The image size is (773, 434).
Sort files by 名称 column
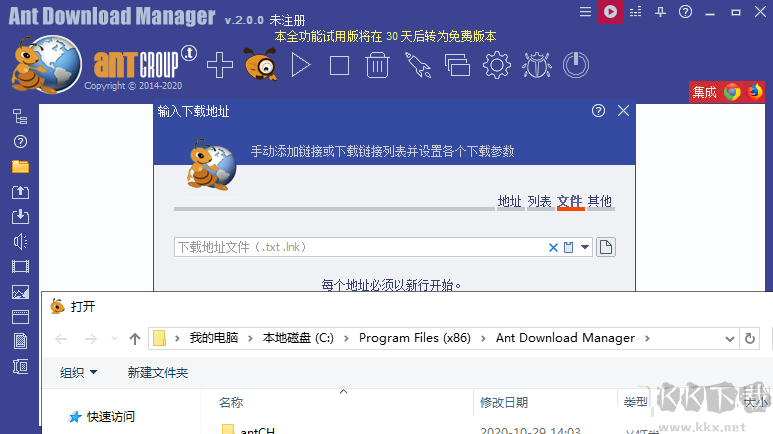pos(231,402)
